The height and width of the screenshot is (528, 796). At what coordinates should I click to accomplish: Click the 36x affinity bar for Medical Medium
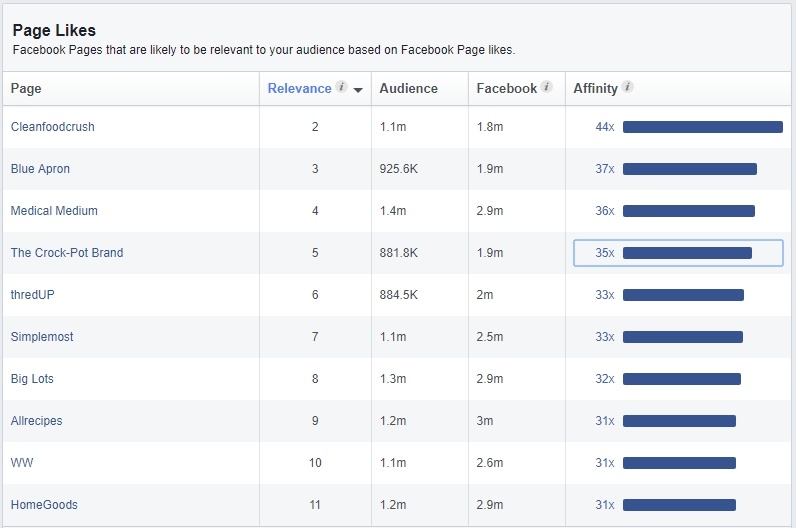tap(689, 211)
